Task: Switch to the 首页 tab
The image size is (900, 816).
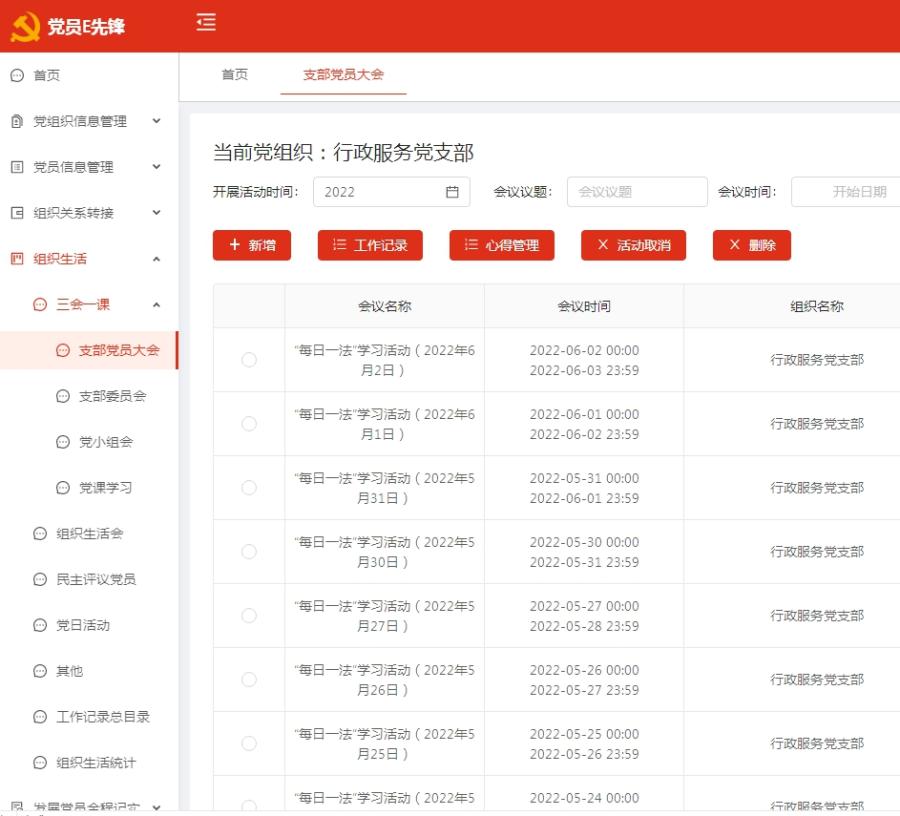Action: 234,75
